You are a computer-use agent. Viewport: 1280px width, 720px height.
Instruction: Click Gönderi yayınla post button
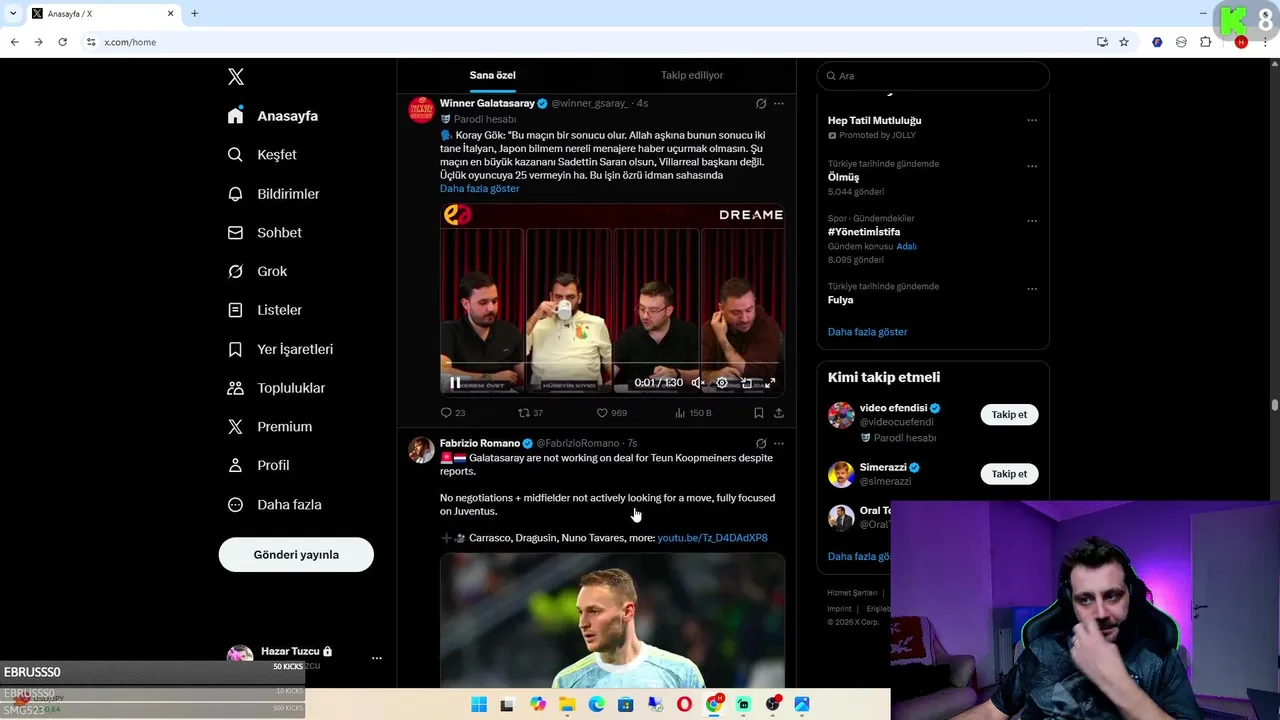click(296, 555)
